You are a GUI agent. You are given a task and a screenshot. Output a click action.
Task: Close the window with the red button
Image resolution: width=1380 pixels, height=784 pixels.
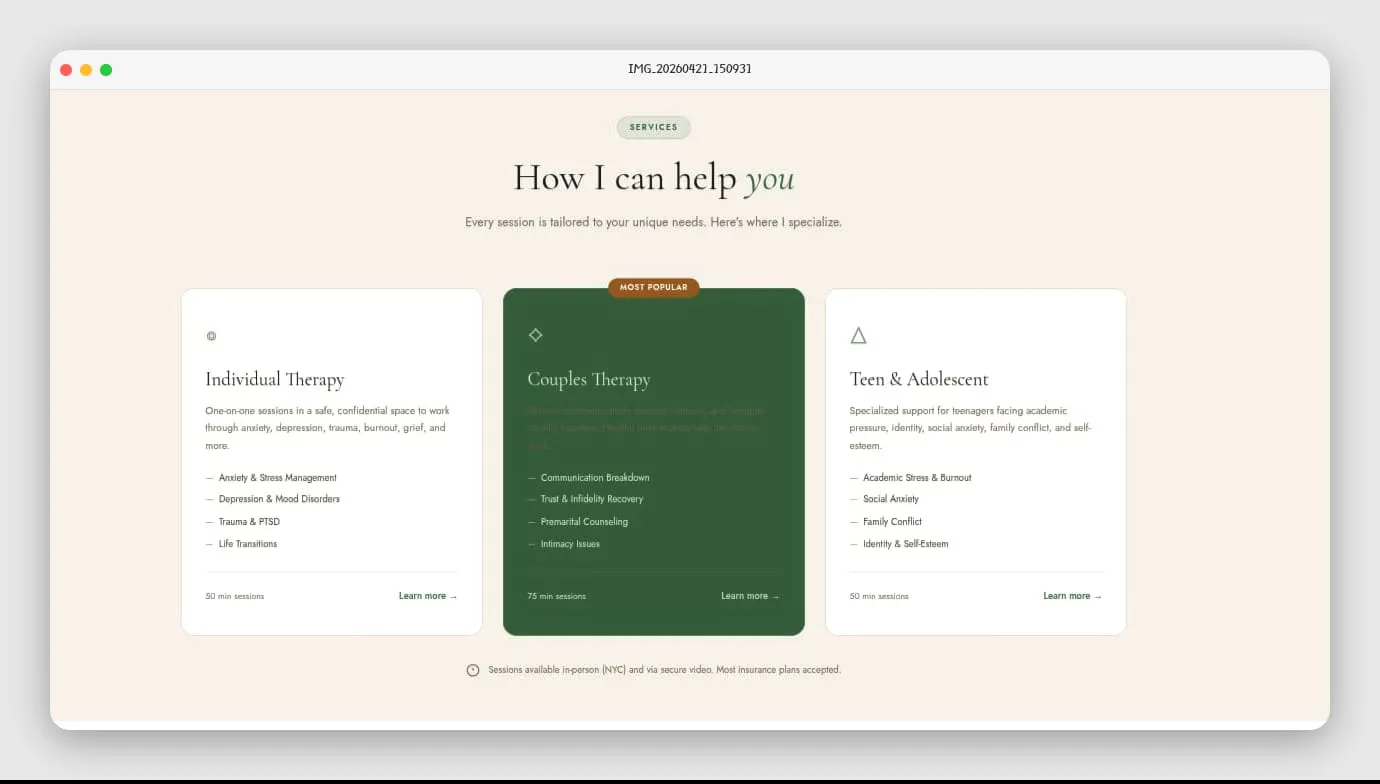(66, 70)
